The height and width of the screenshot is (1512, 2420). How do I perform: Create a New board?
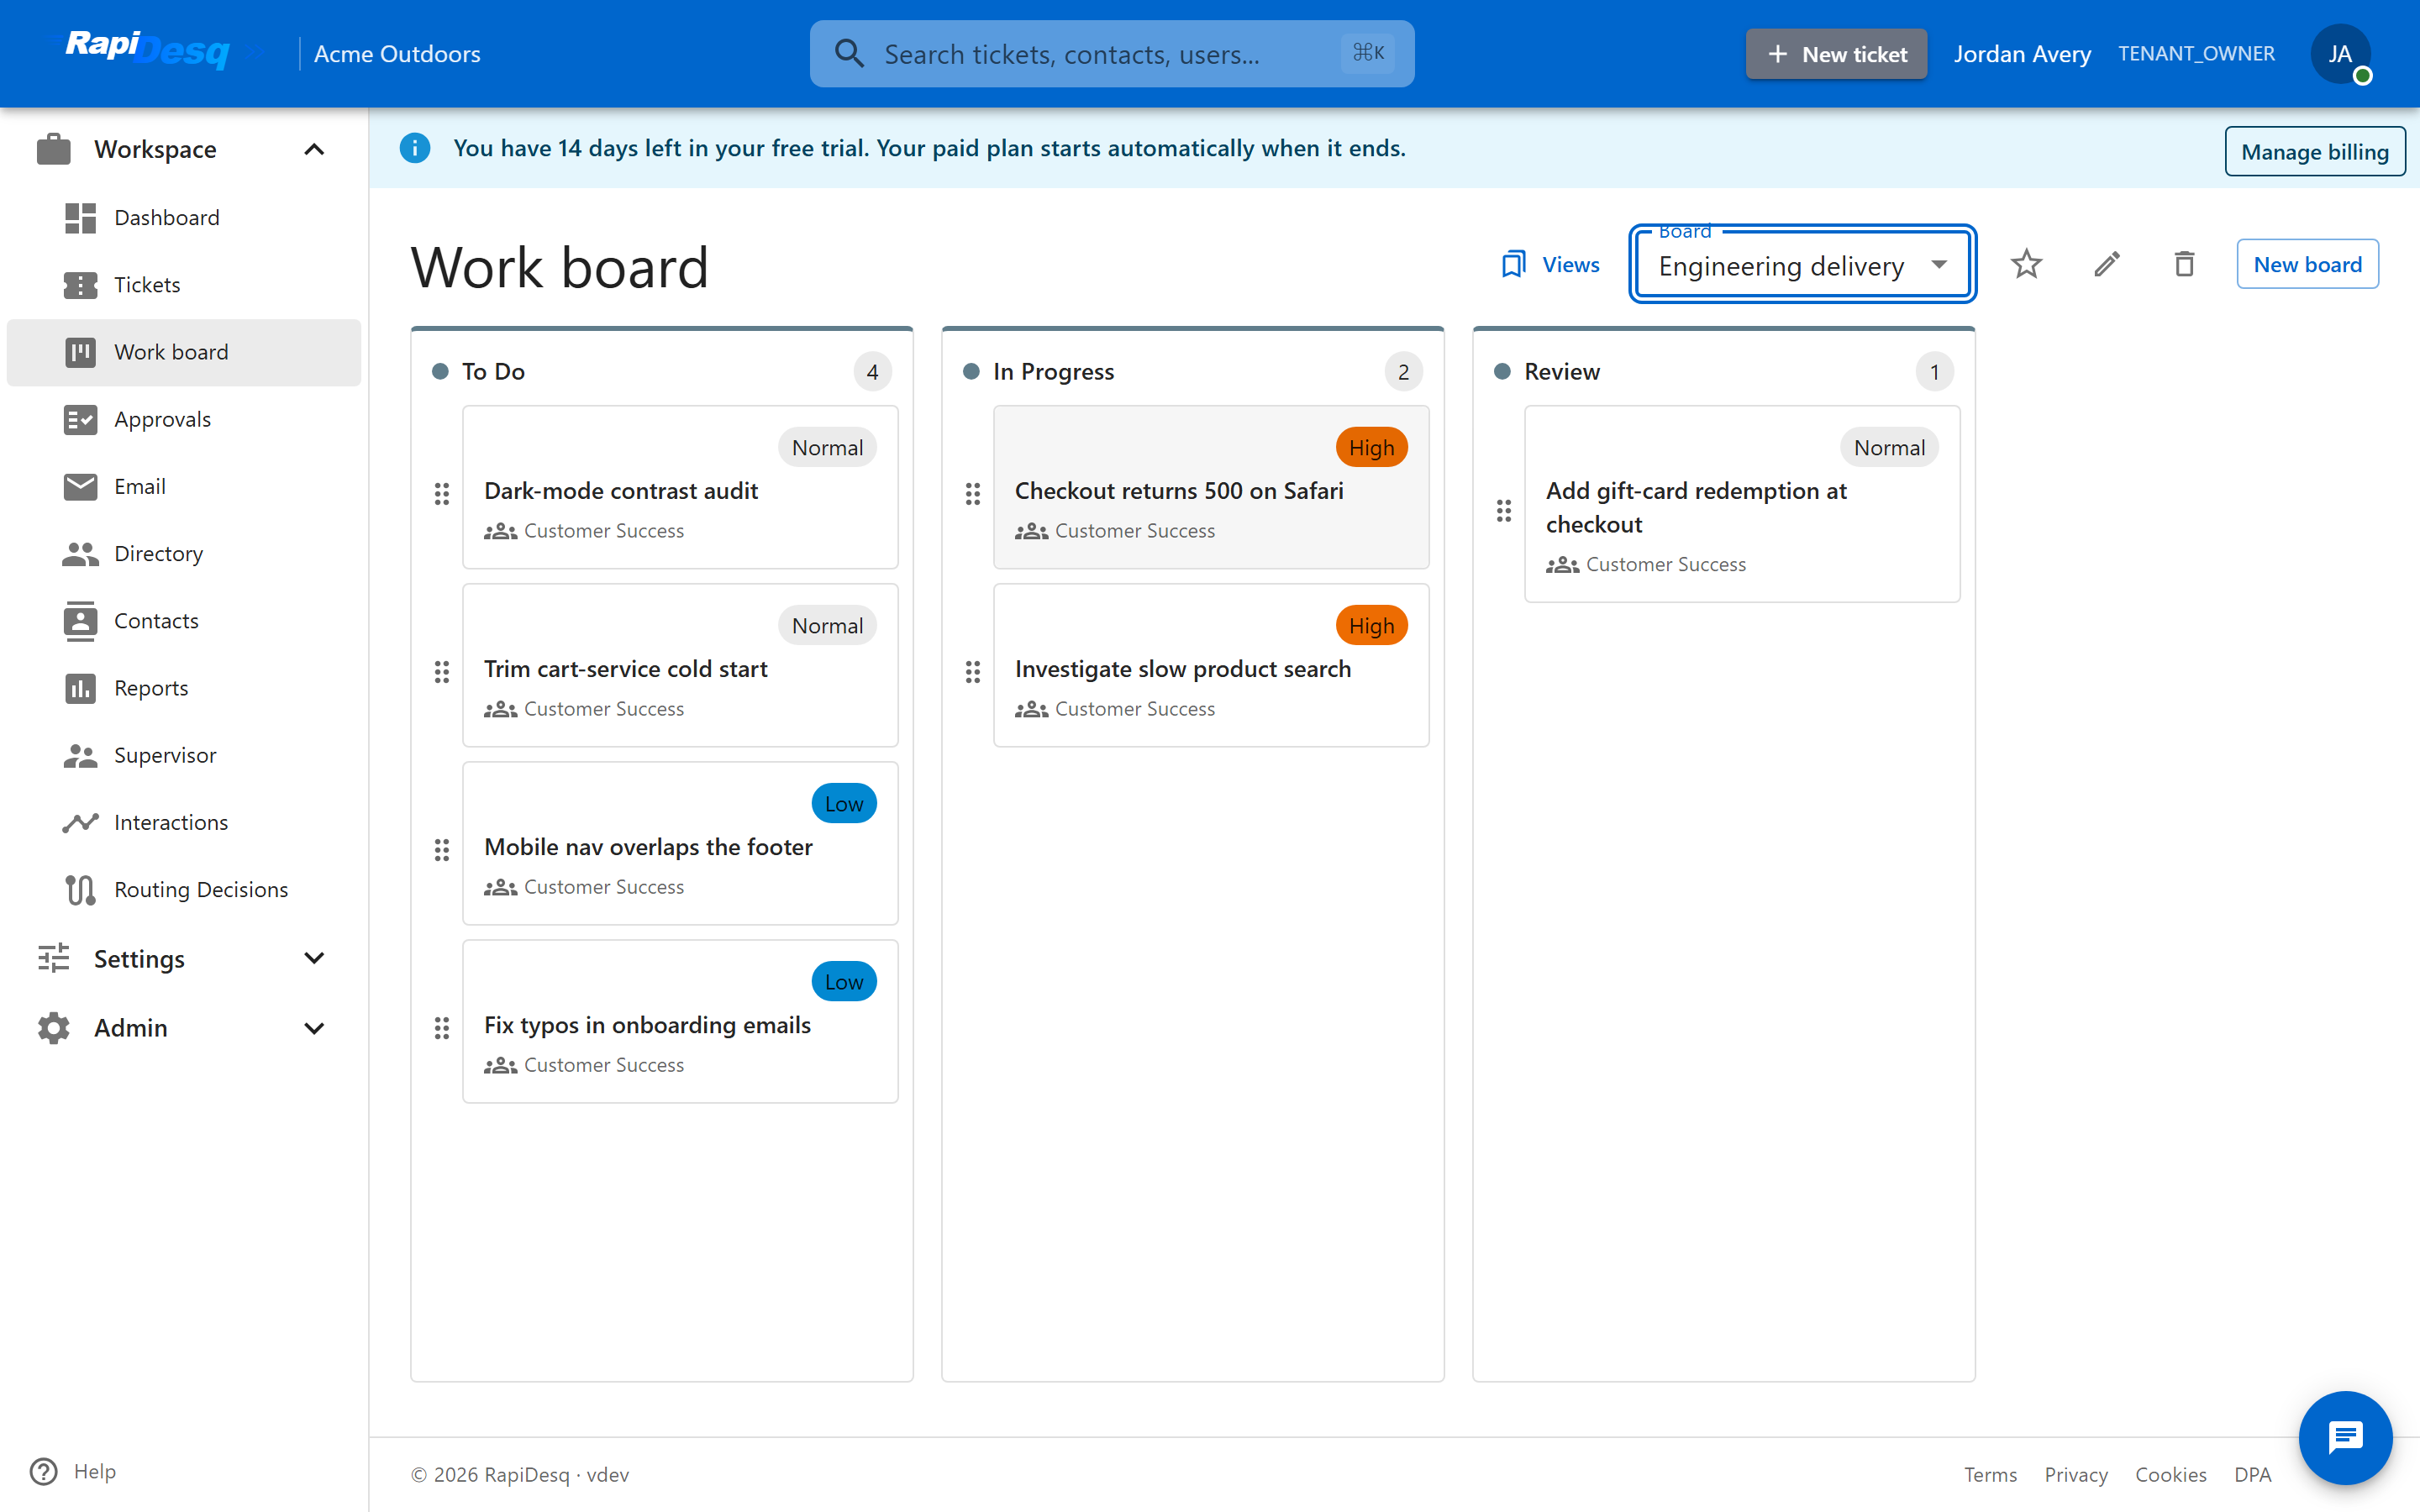click(x=2307, y=264)
